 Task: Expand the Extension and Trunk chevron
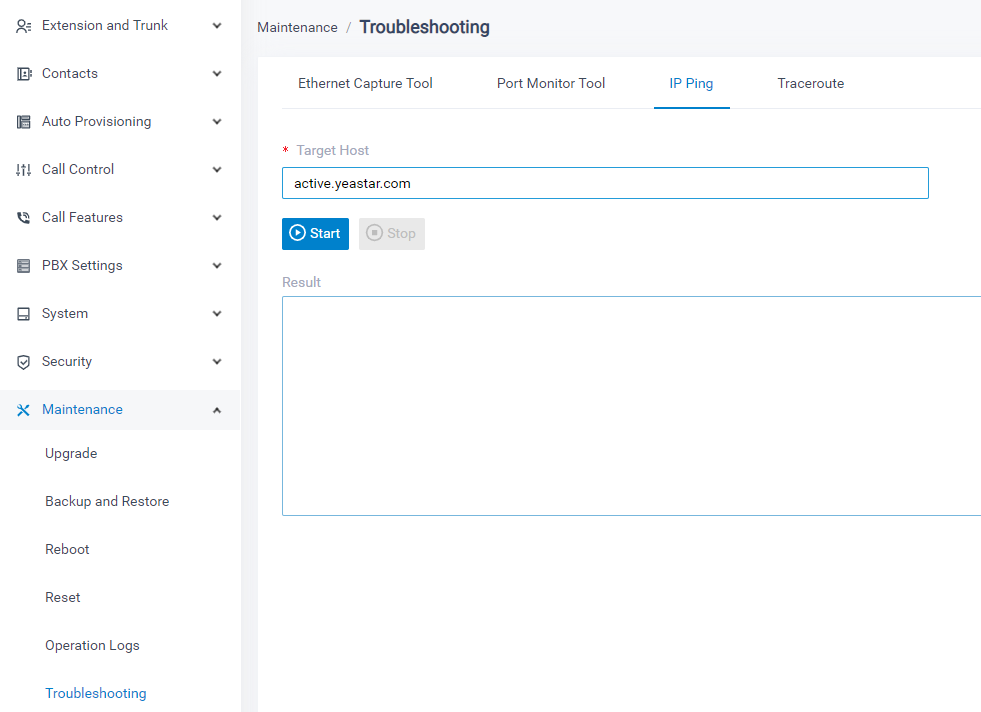[217, 26]
